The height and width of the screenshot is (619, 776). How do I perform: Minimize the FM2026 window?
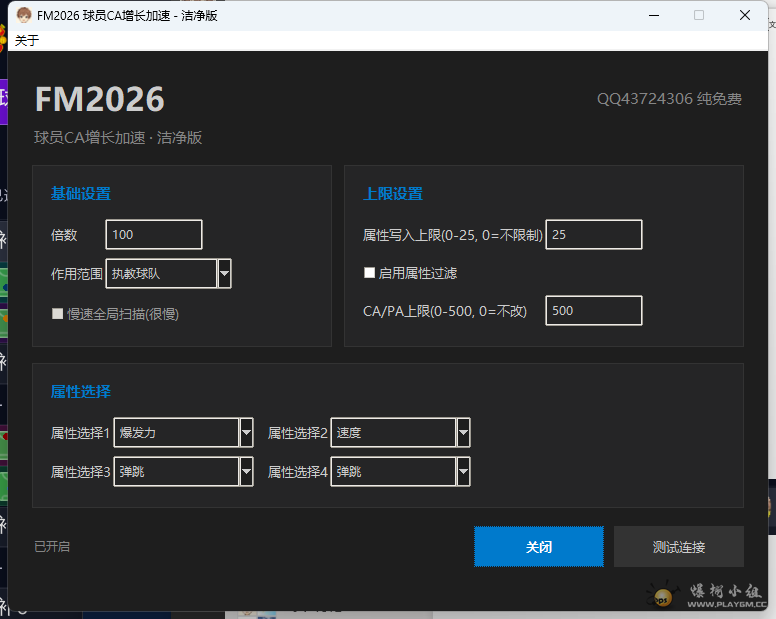tap(653, 15)
